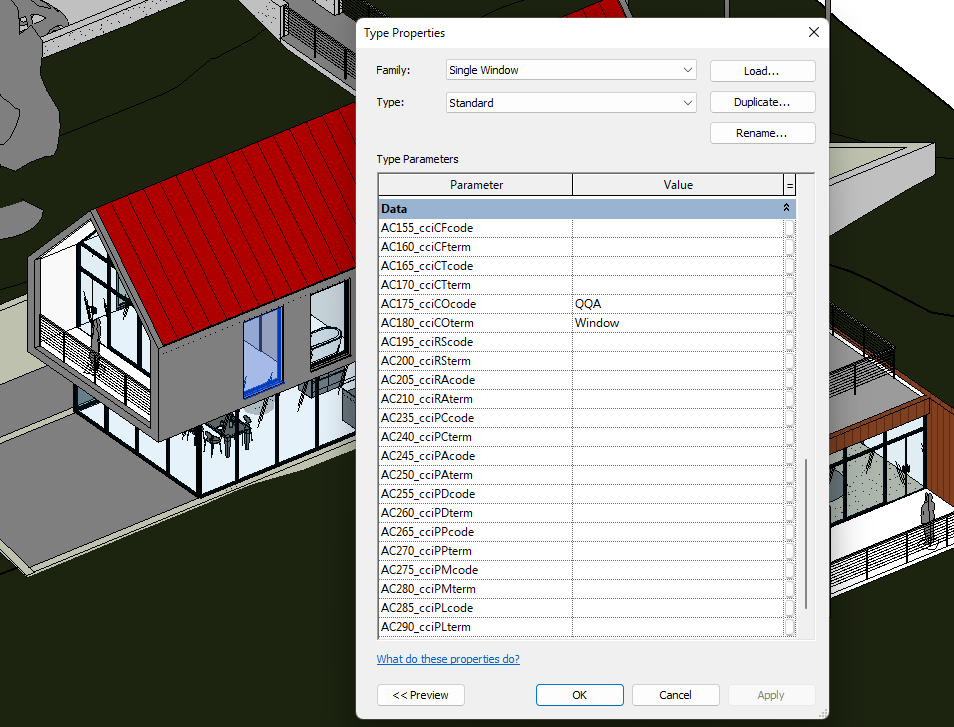The width and height of the screenshot is (954, 727).
Task: Toggle the associate button for AC290_cciPLterm
Action: point(789,627)
